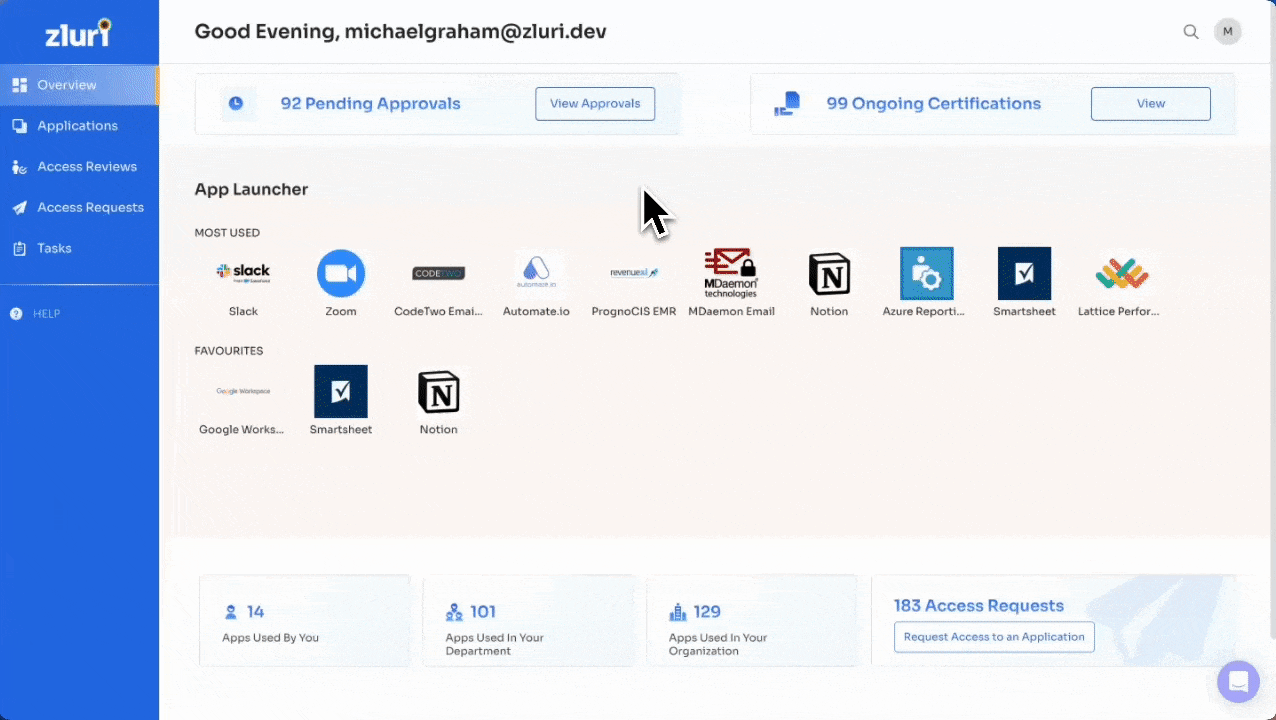Click the 14 apps count
The width and height of the screenshot is (1276, 720).
(256, 612)
